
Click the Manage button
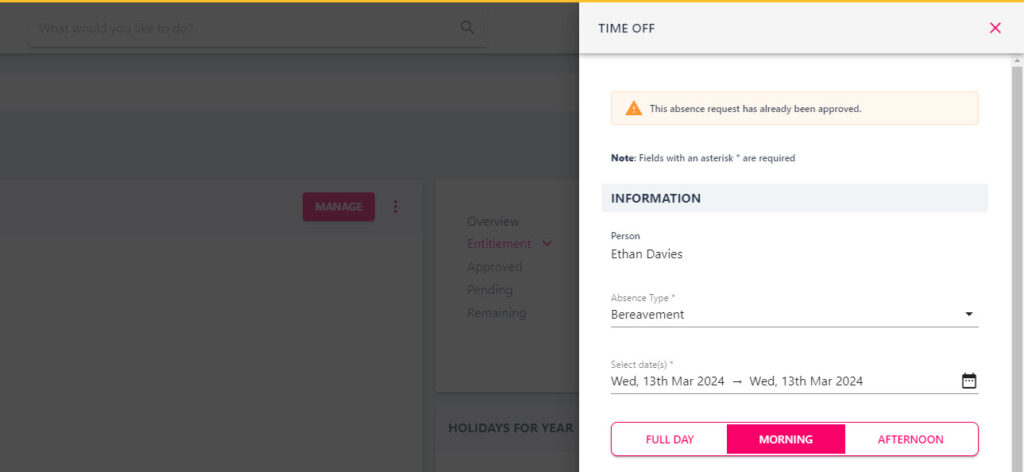[x=338, y=206]
